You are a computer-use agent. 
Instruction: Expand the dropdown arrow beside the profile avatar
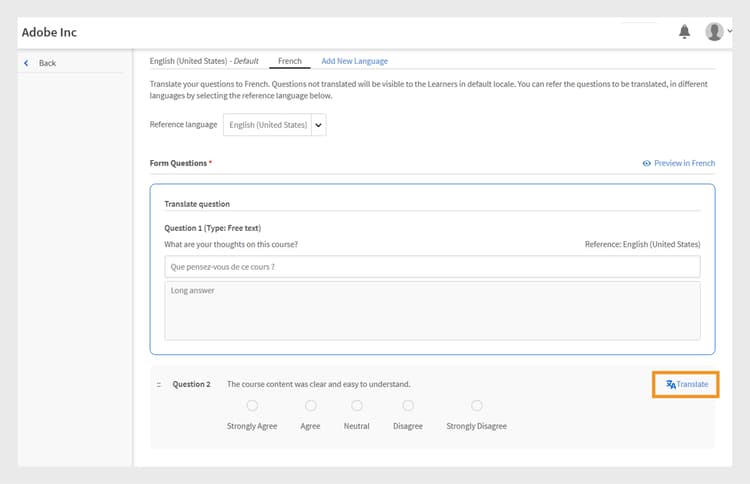pyautogui.click(x=730, y=32)
